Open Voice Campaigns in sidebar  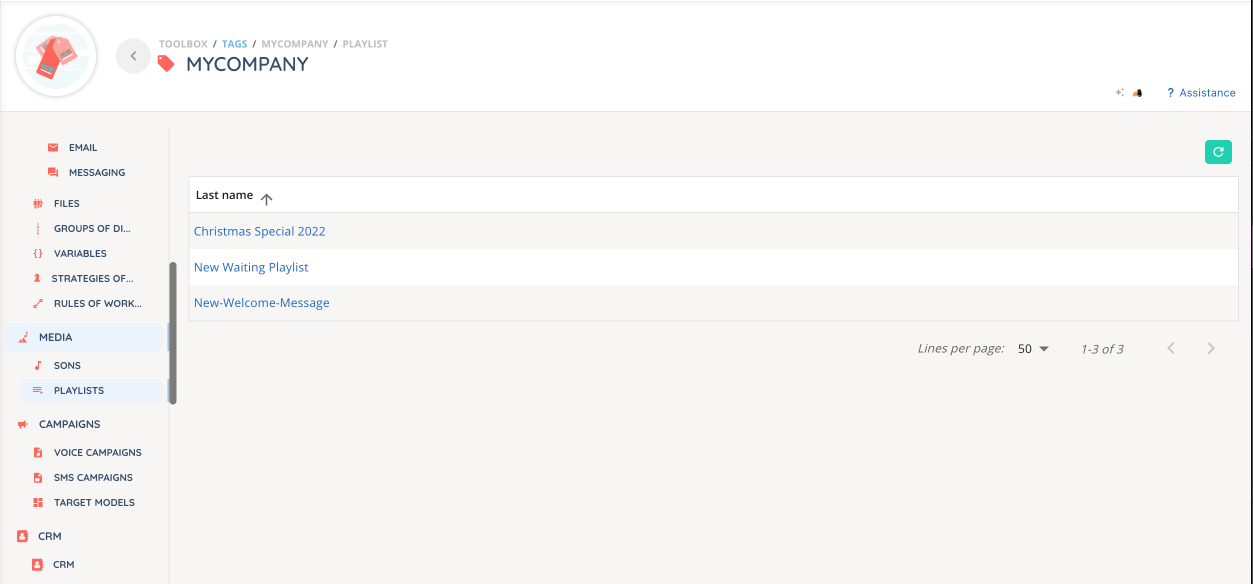[97, 453]
